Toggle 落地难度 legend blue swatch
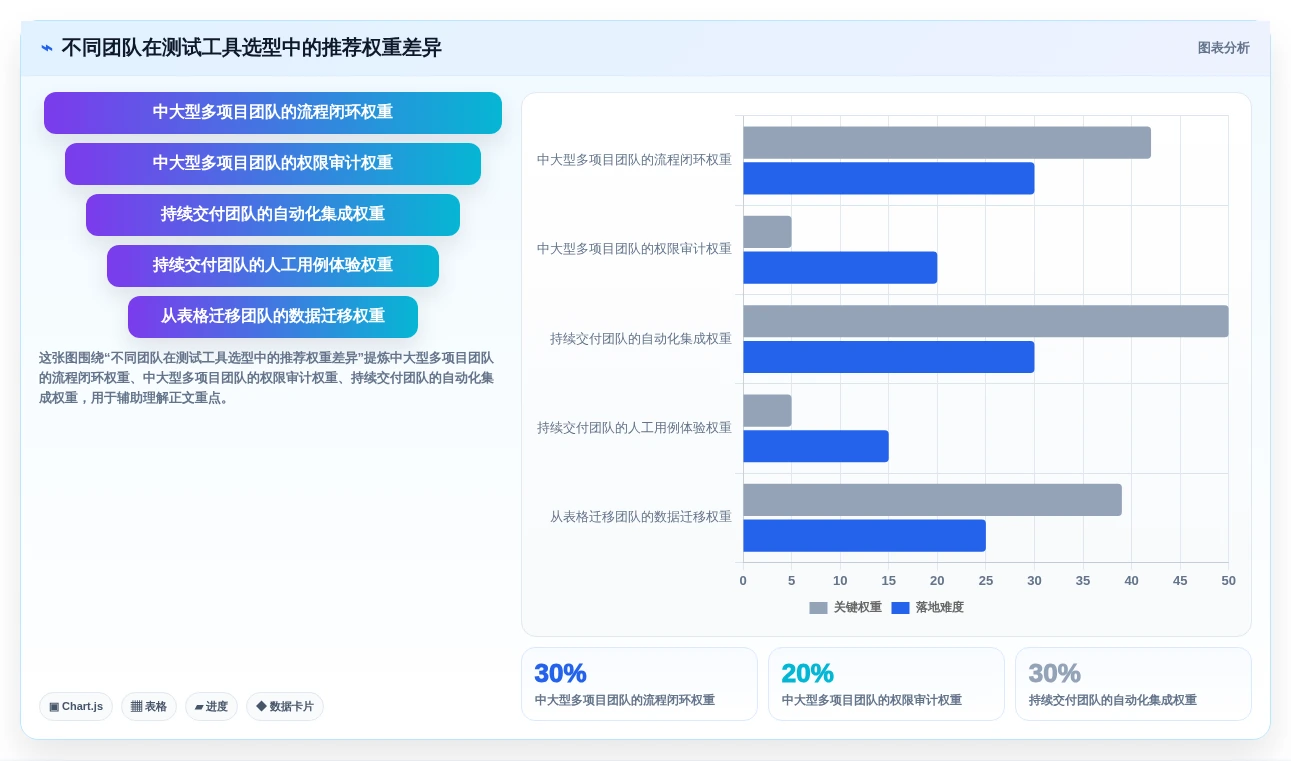The height and width of the screenshot is (761, 1291). 900,608
